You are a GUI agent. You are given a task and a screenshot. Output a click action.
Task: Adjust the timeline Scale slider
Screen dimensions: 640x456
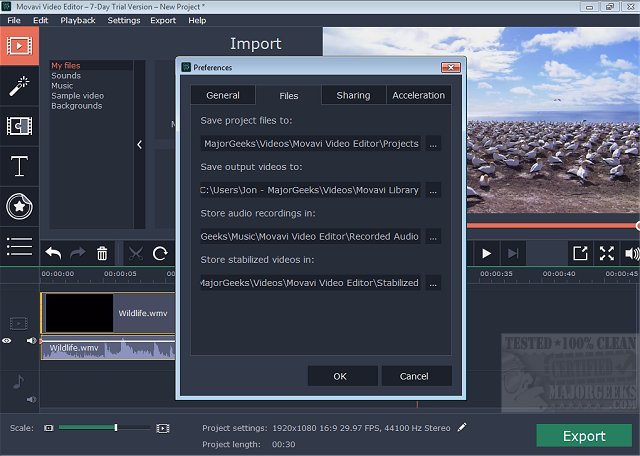coord(116,428)
